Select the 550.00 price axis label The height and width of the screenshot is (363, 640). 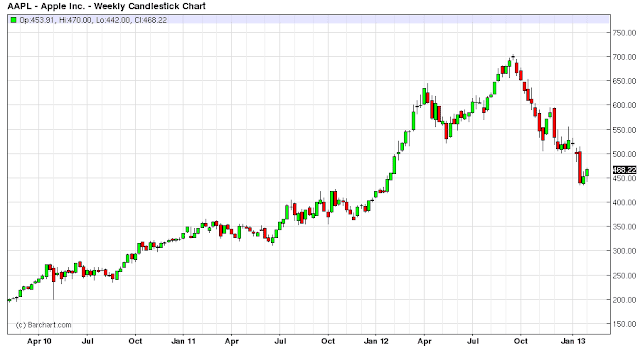[624, 130]
